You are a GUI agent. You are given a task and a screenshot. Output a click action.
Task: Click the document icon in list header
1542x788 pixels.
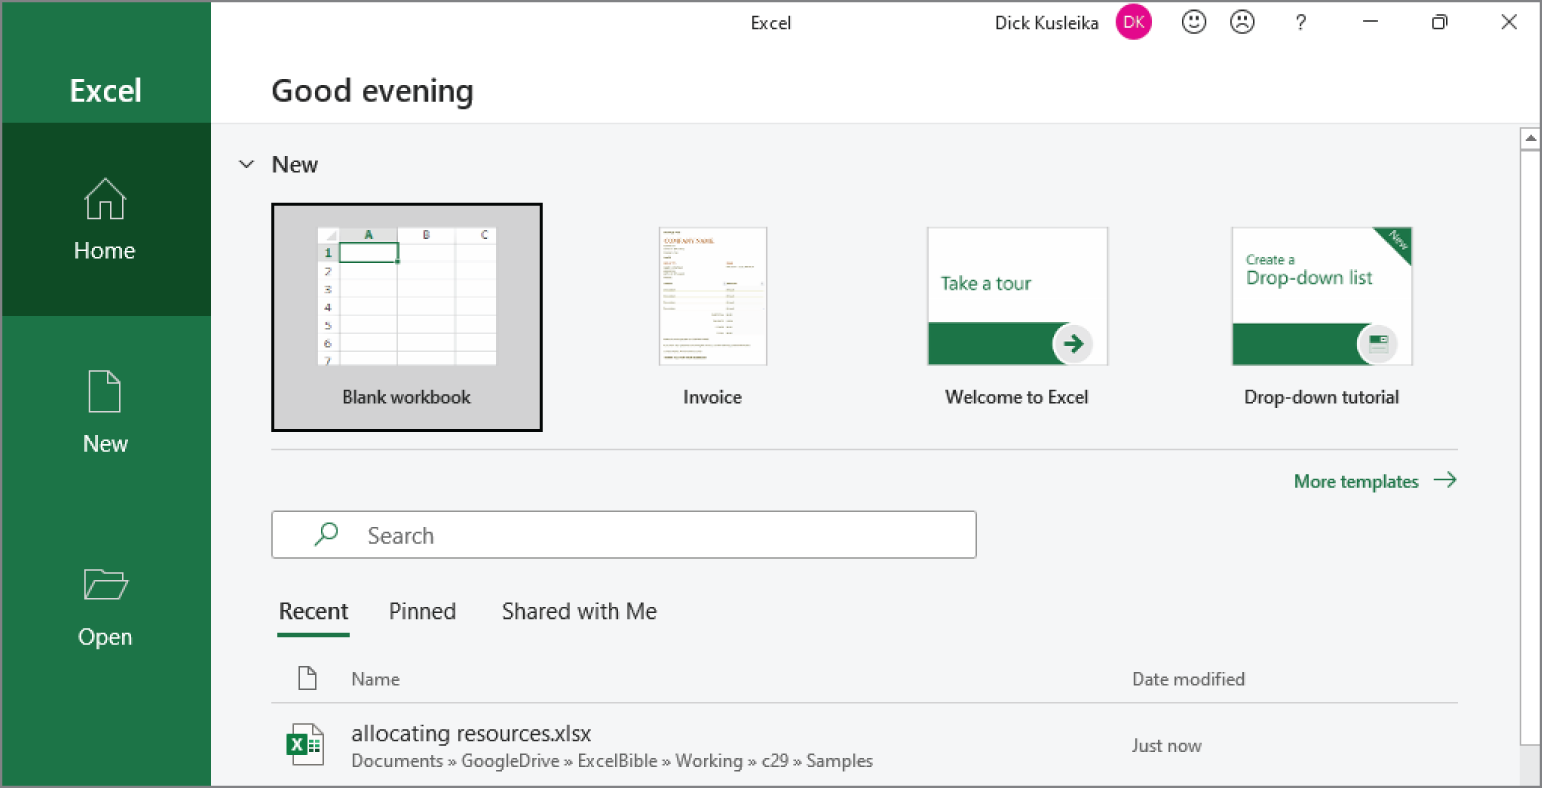point(308,678)
